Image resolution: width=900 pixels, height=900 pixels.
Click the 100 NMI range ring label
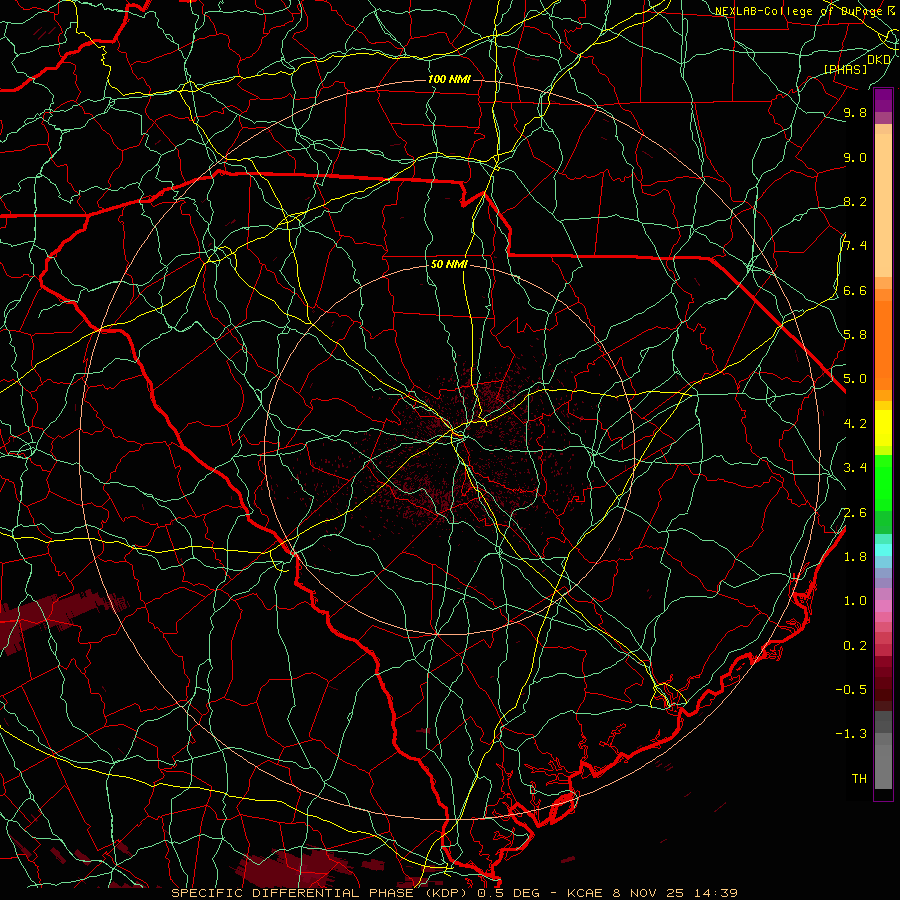click(449, 79)
